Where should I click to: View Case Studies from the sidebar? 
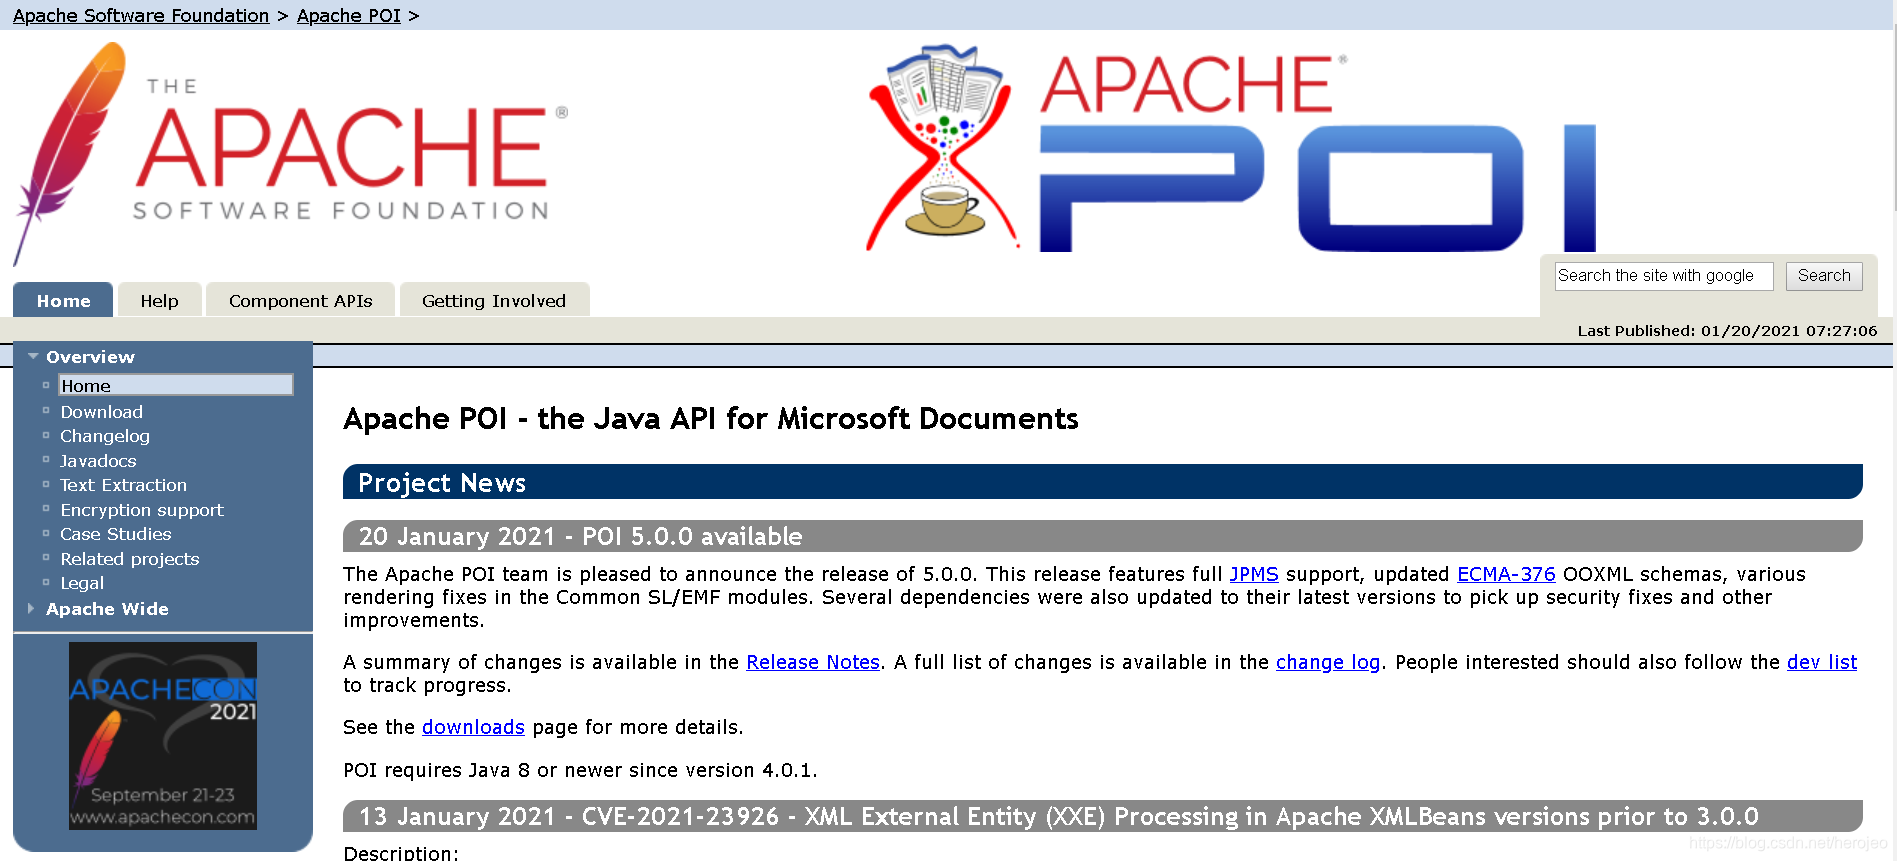[x=116, y=534]
